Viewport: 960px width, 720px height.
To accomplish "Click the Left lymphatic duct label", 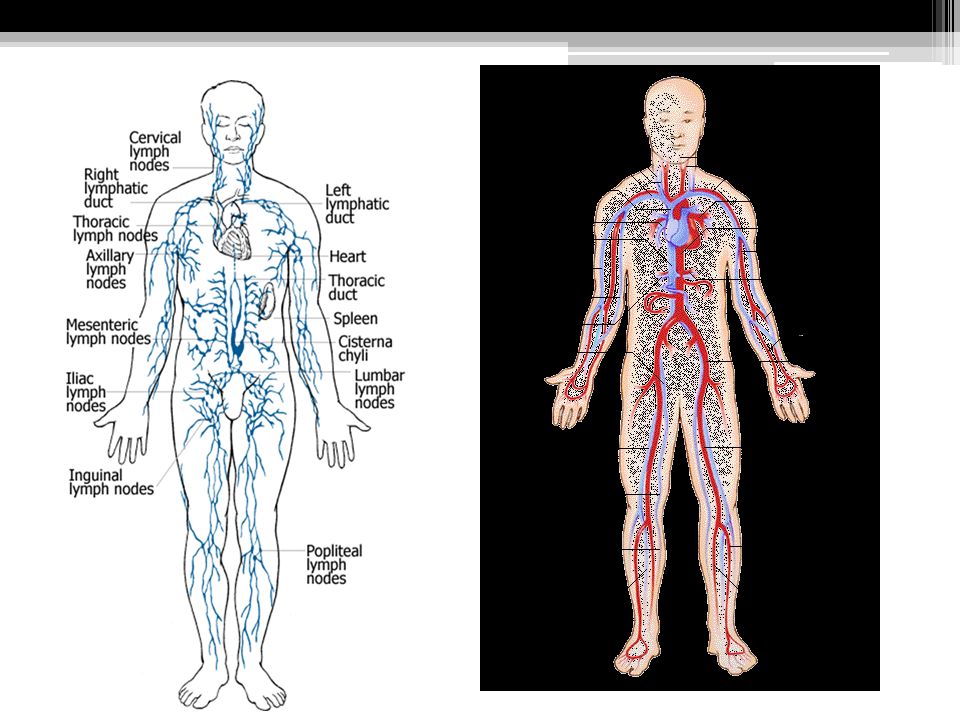I will click(x=357, y=204).
